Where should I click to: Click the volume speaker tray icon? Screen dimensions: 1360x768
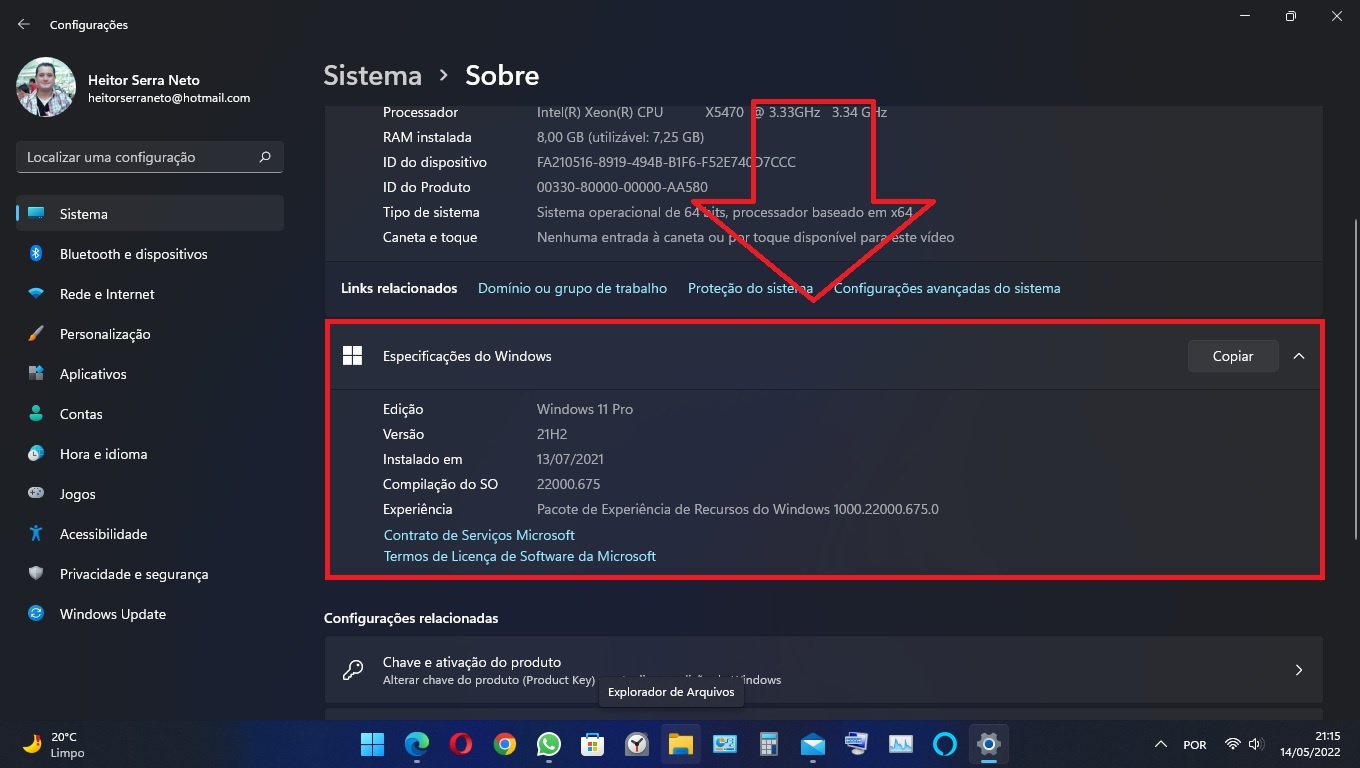tap(1256, 745)
